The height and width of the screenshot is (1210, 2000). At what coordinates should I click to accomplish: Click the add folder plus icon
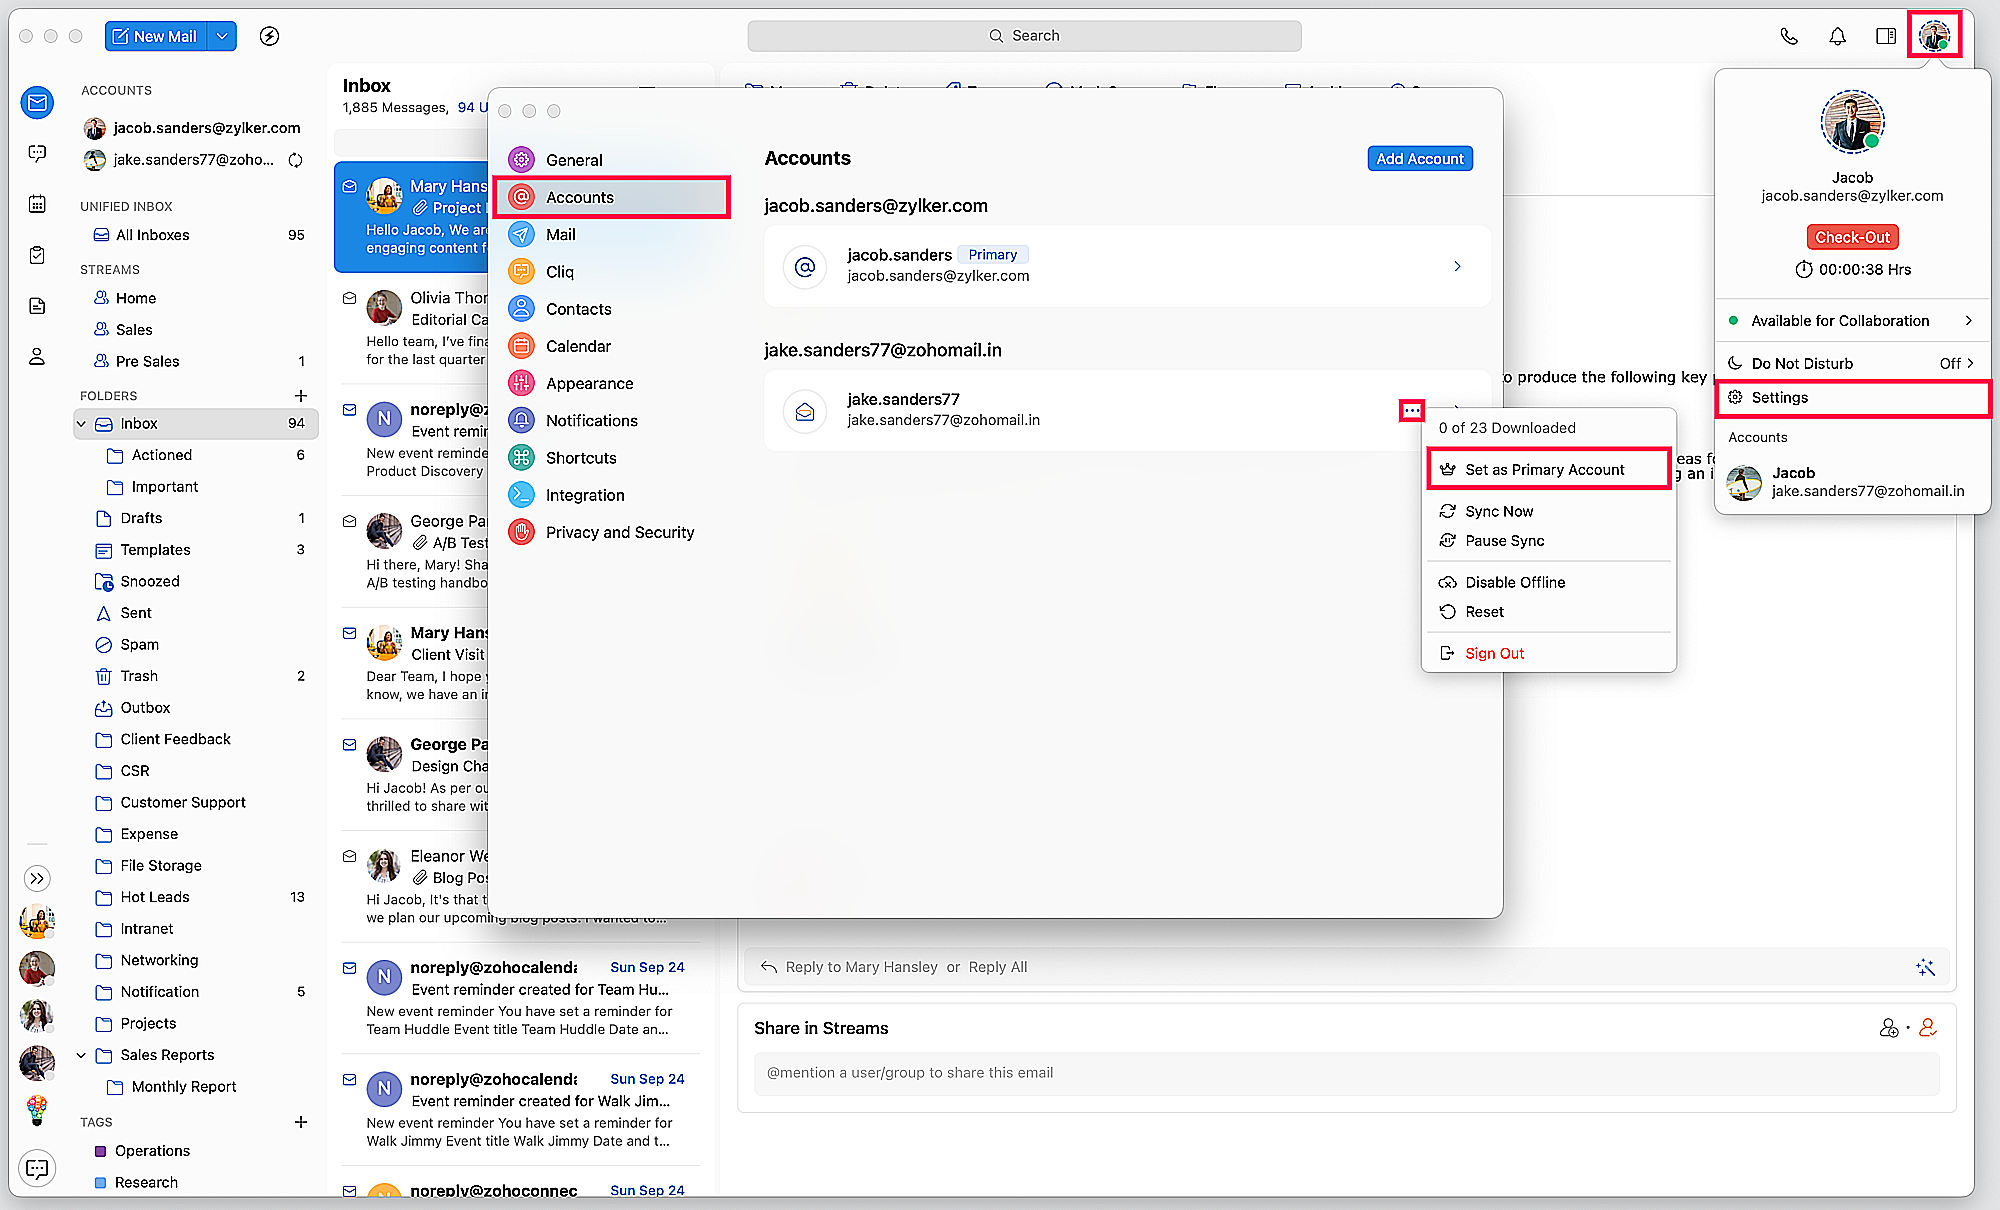pos(301,395)
